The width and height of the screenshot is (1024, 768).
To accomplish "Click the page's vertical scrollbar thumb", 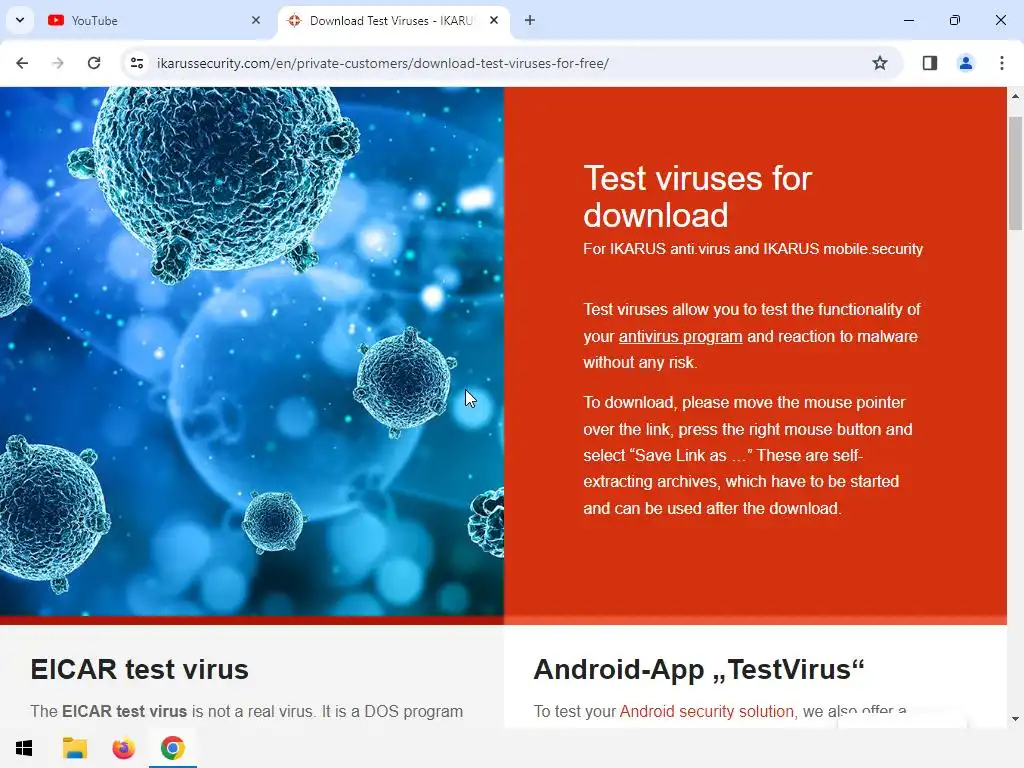I will coord(1015,174).
